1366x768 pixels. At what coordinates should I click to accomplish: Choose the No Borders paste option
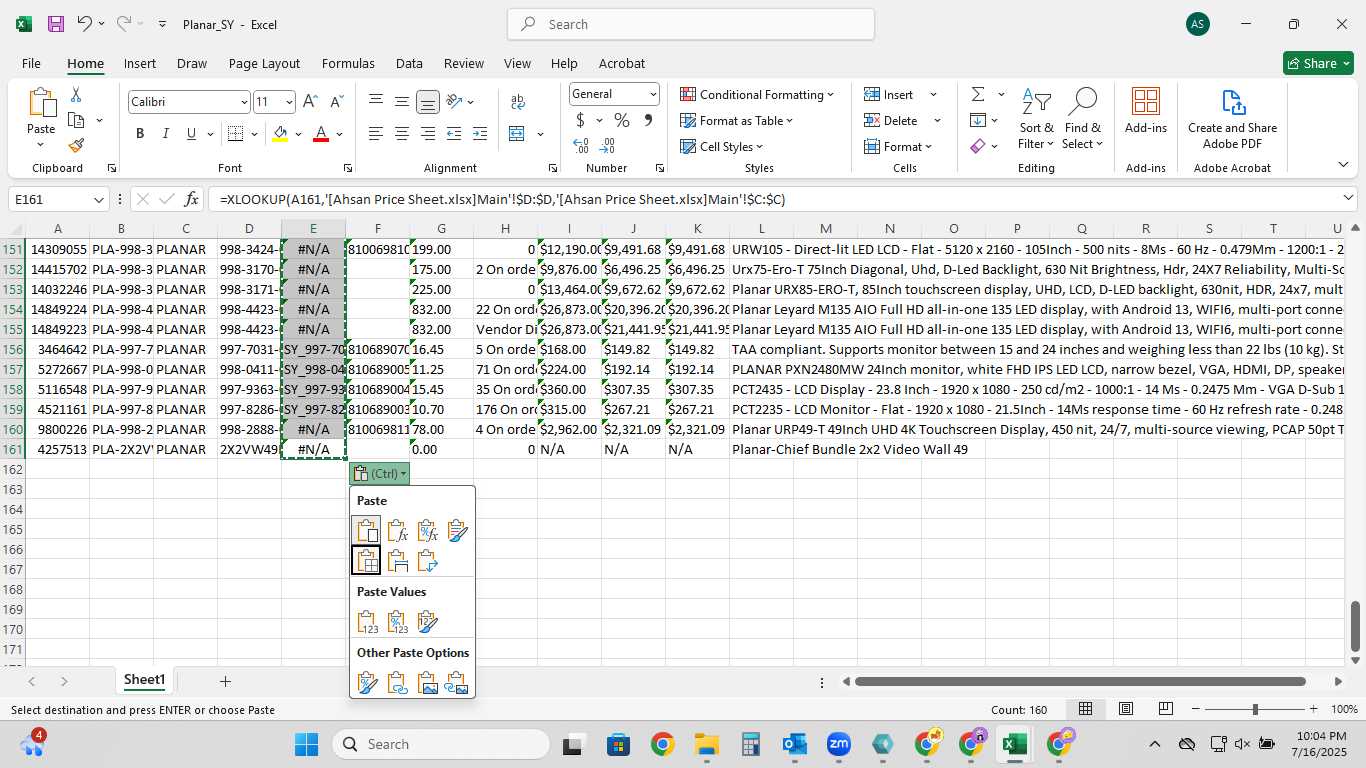click(367, 561)
